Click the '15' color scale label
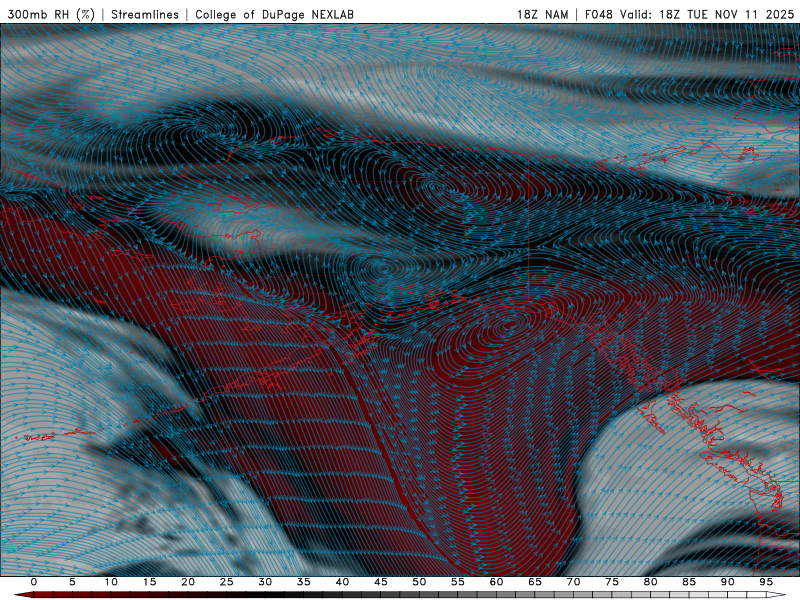Viewport: 800px width, 600px height. 149,582
